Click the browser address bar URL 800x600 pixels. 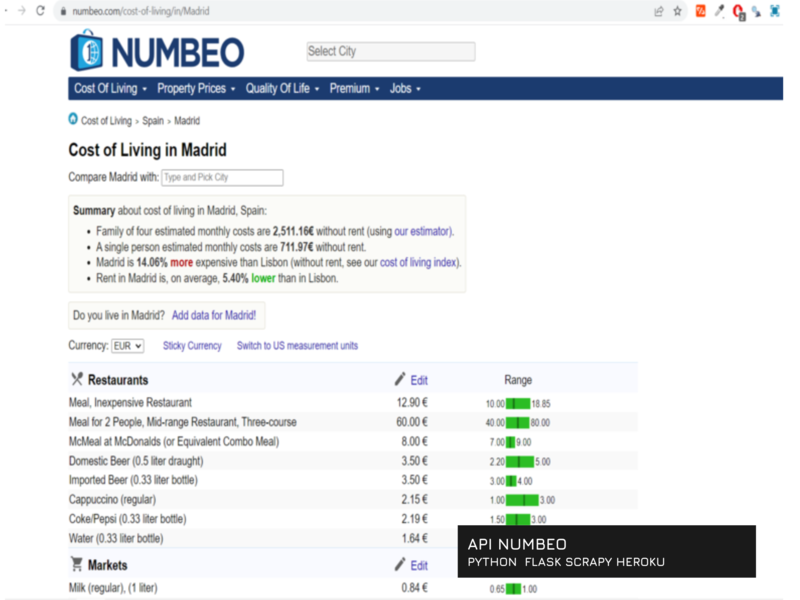coord(141,11)
